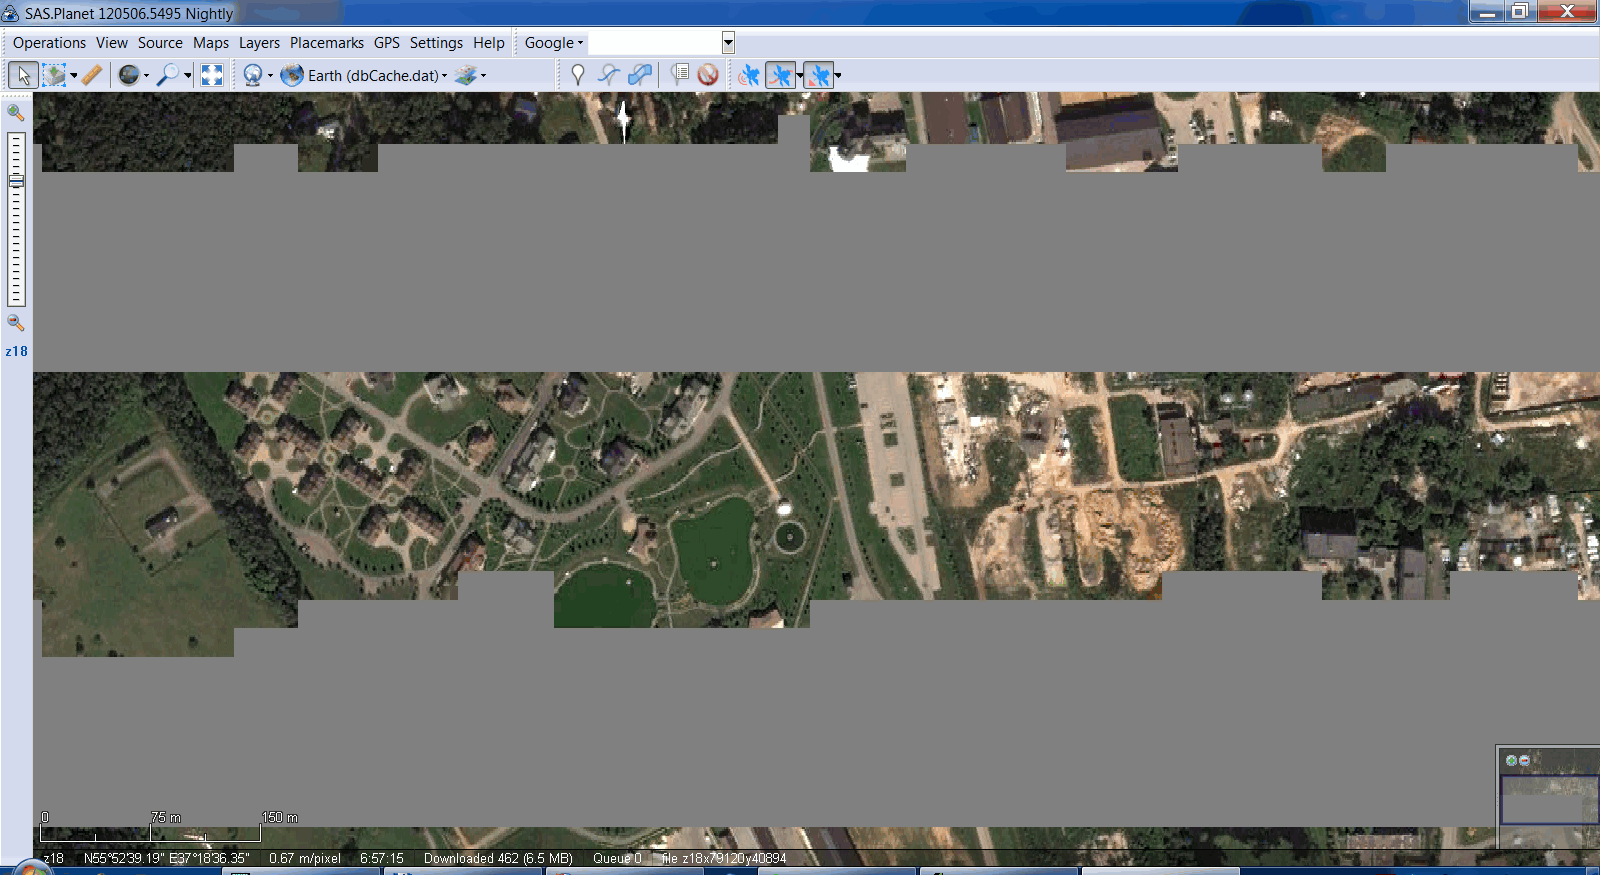
Task: Click the add polygon icon
Action: tap(640, 75)
